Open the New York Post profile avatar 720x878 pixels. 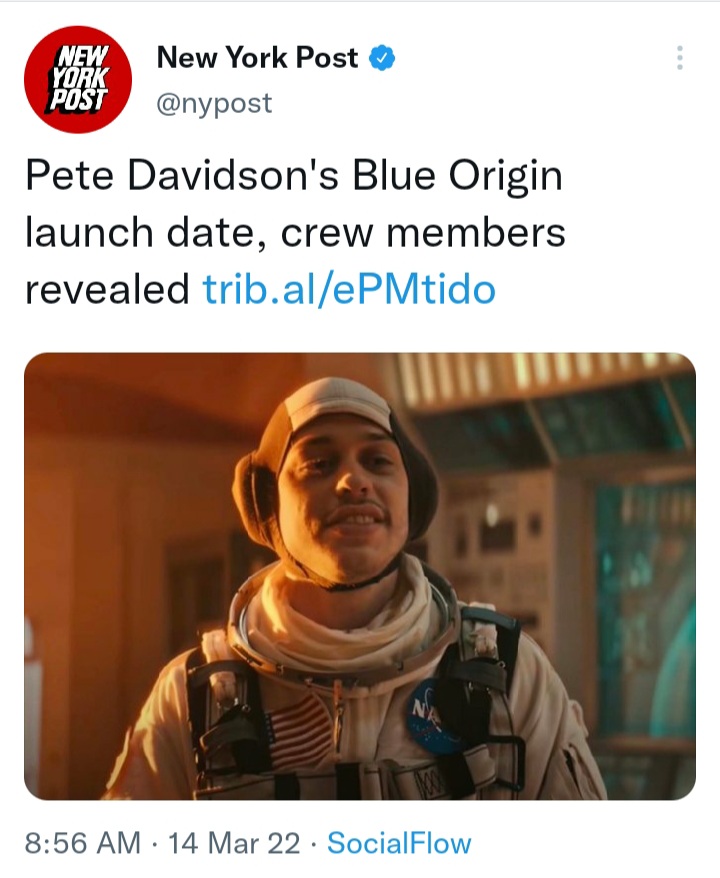[x=78, y=80]
